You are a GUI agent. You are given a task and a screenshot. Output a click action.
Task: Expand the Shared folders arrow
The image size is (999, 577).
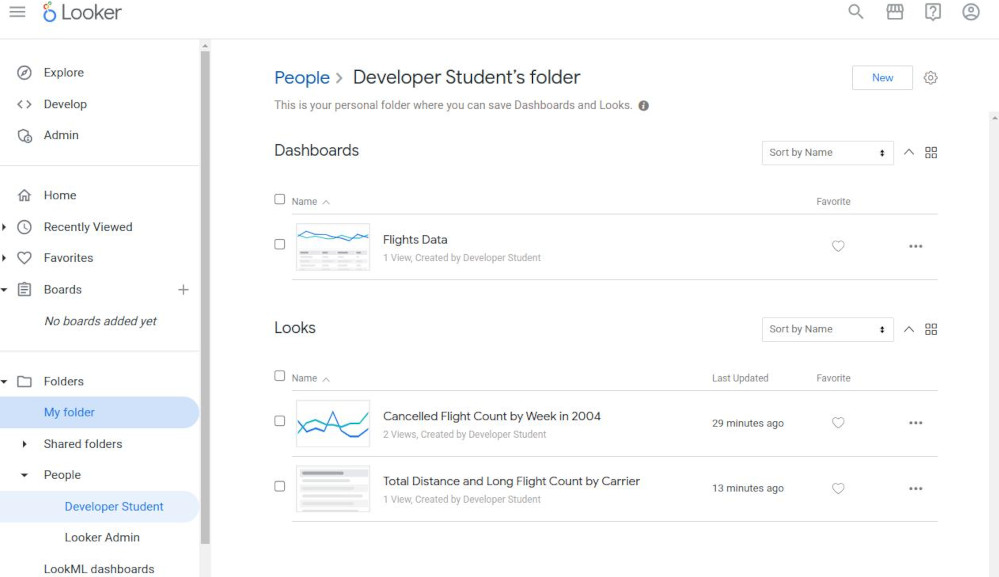point(24,444)
